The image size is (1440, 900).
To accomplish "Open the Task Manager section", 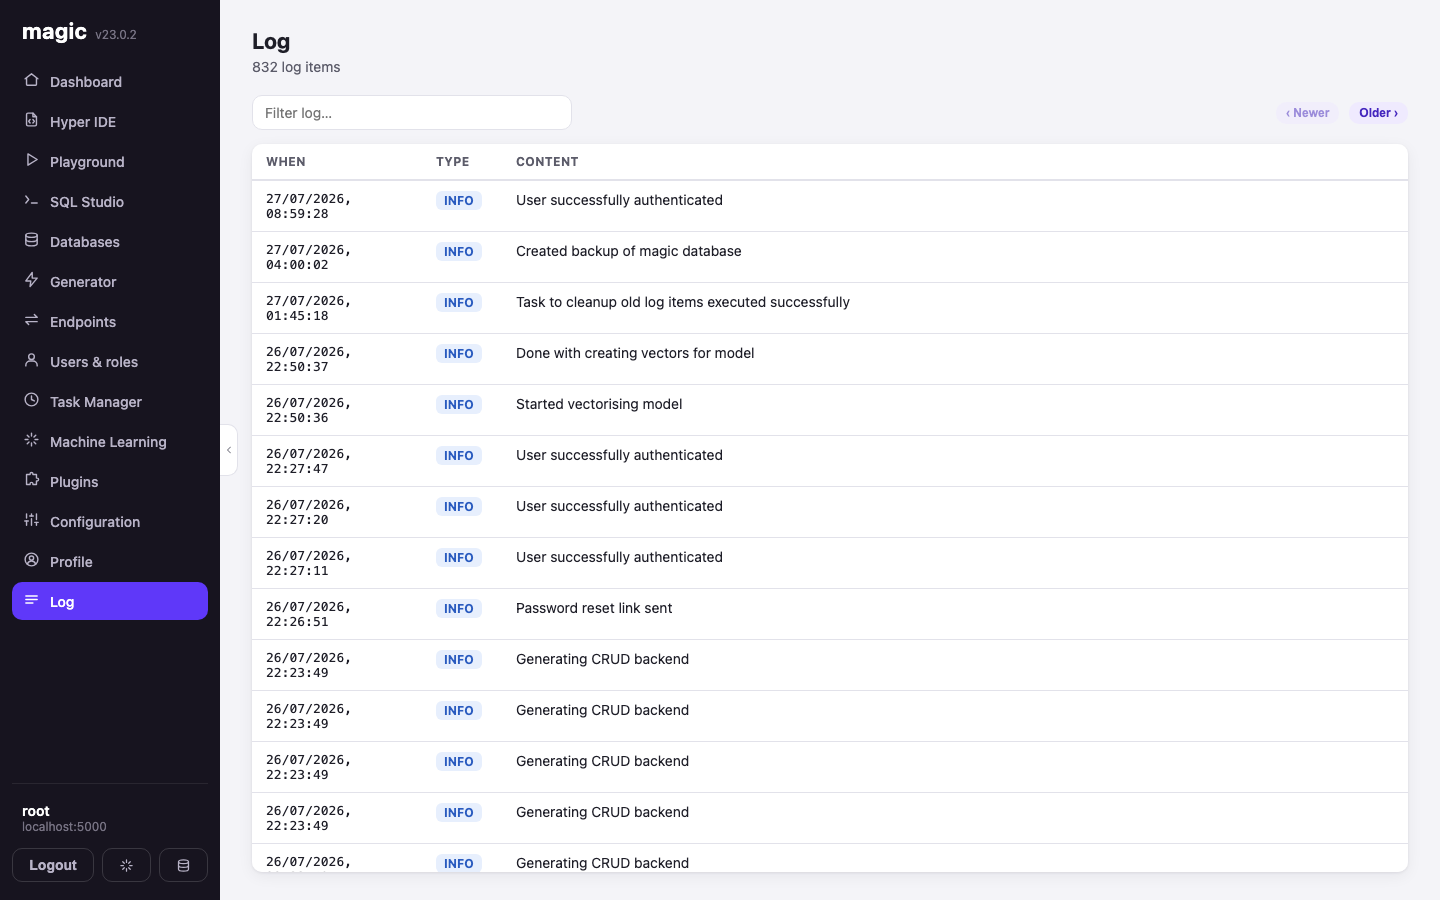I will pos(110,401).
